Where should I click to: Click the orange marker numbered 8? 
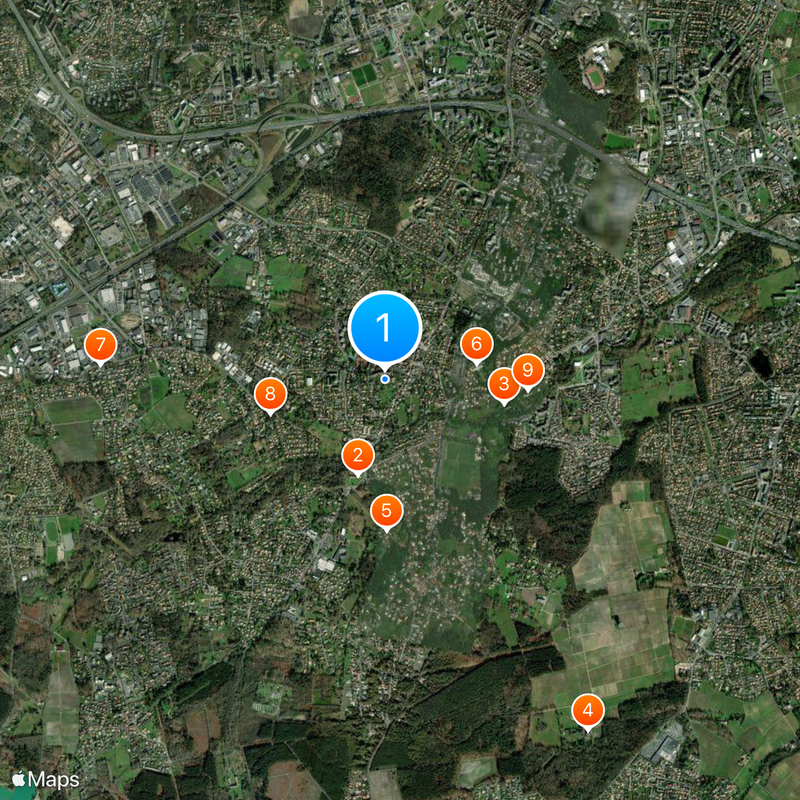(270, 394)
